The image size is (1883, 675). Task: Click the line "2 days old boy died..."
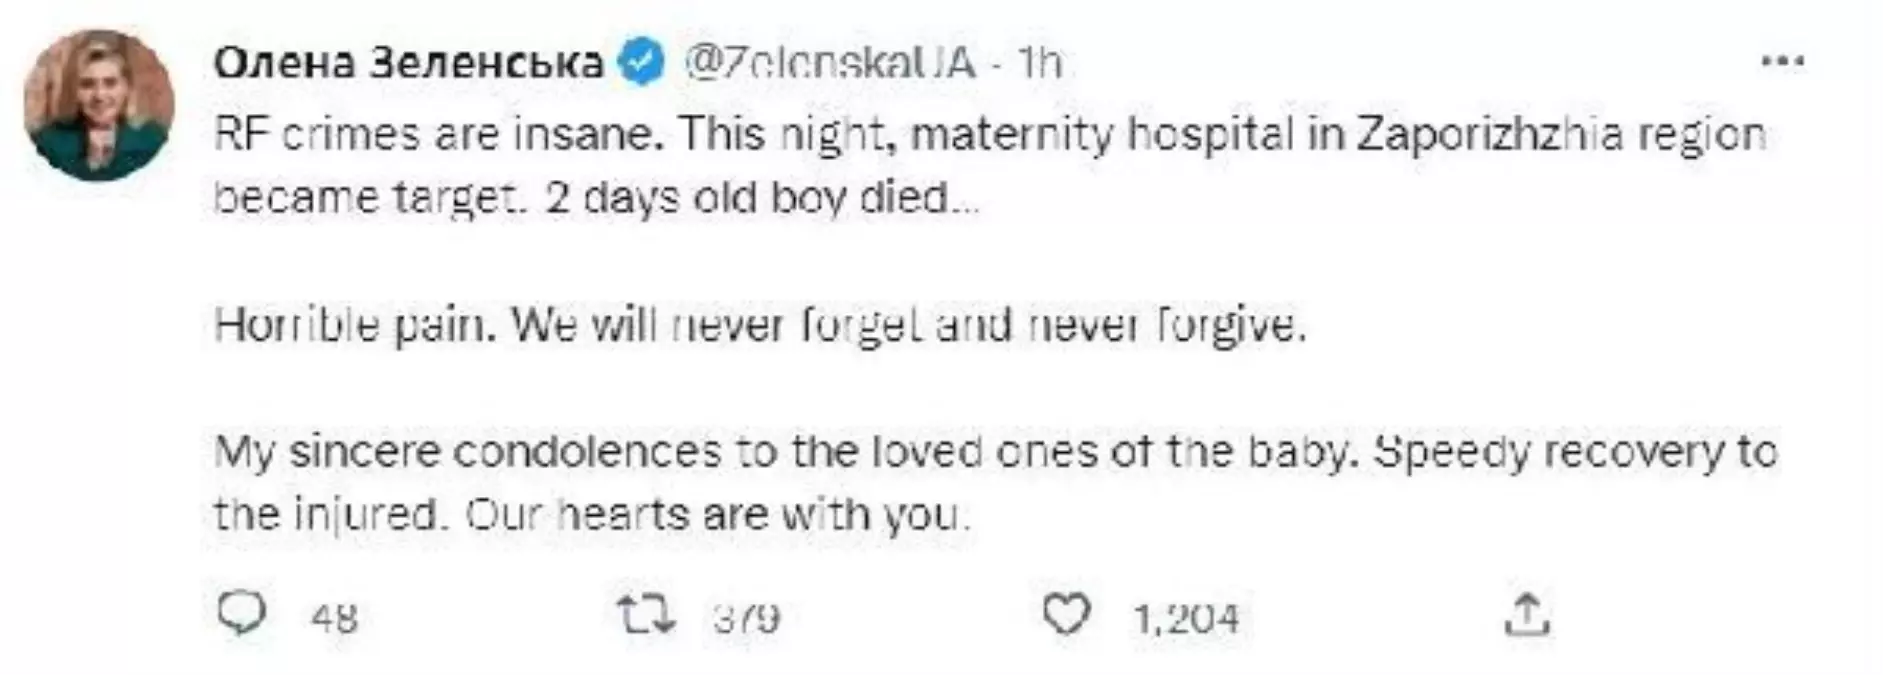[763, 198]
